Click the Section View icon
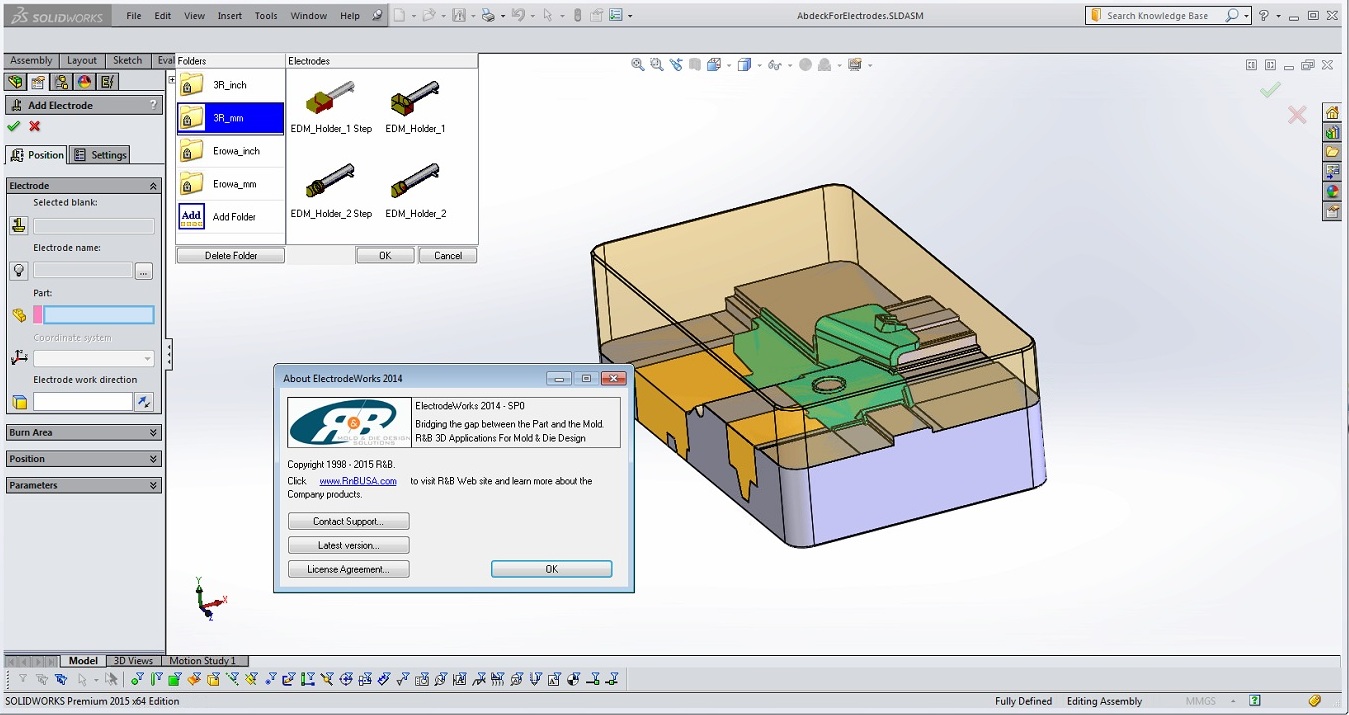The width and height of the screenshot is (1349, 715). [x=694, y=65]
